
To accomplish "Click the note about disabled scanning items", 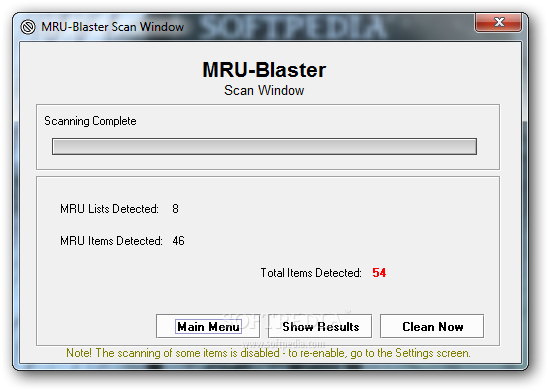I will click(268, 353).
